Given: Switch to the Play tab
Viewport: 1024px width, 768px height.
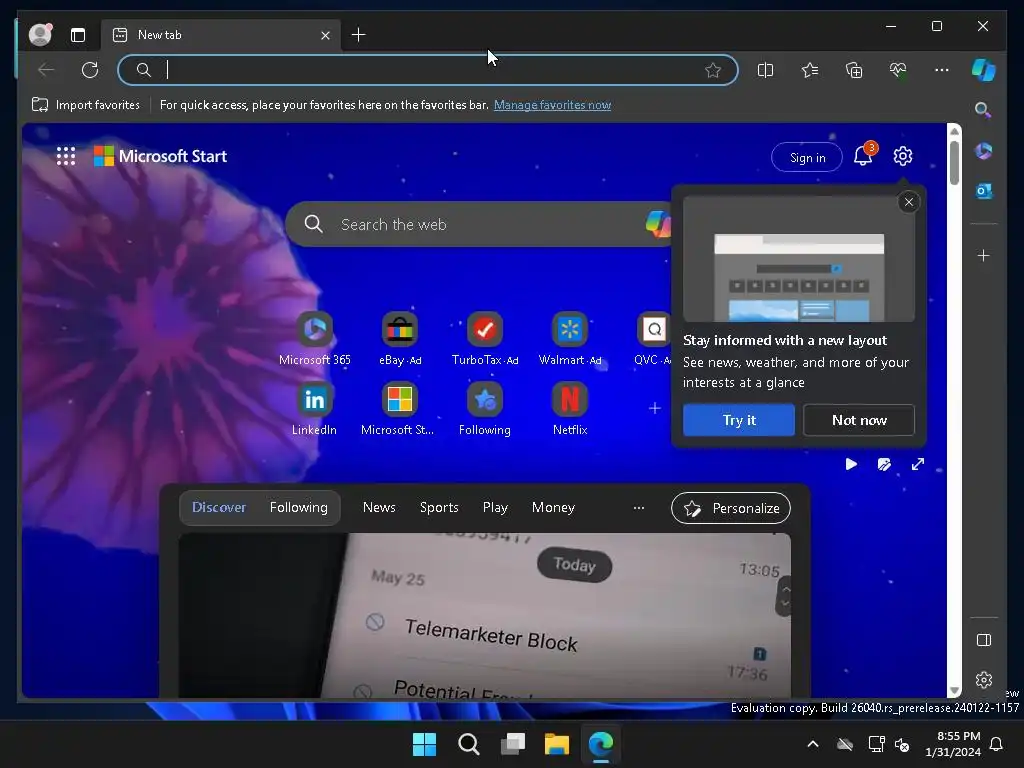Looking at the screenshot, I should click(495, 507).
